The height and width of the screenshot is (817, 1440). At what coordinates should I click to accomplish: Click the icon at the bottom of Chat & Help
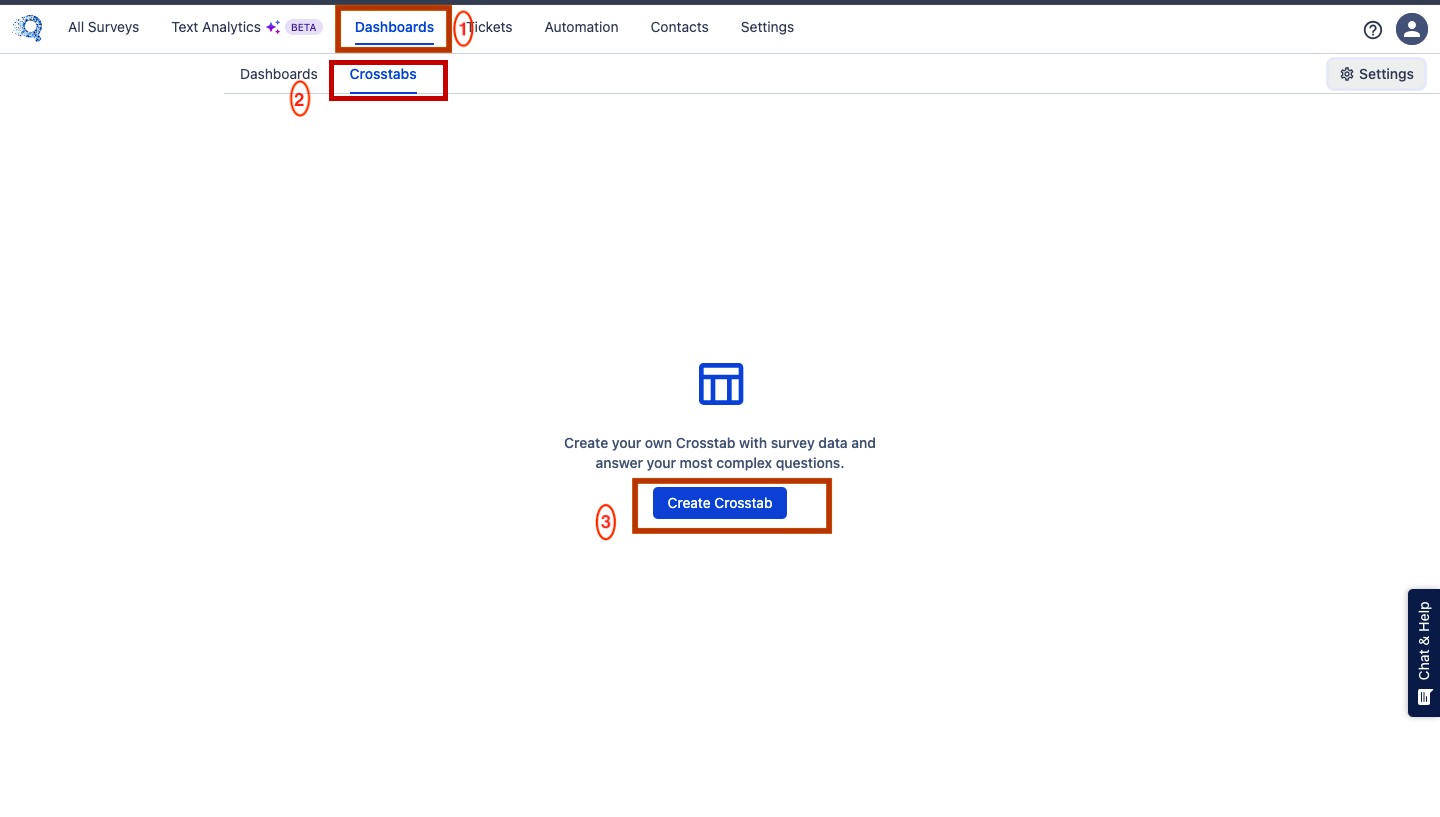pos(1425,697)
